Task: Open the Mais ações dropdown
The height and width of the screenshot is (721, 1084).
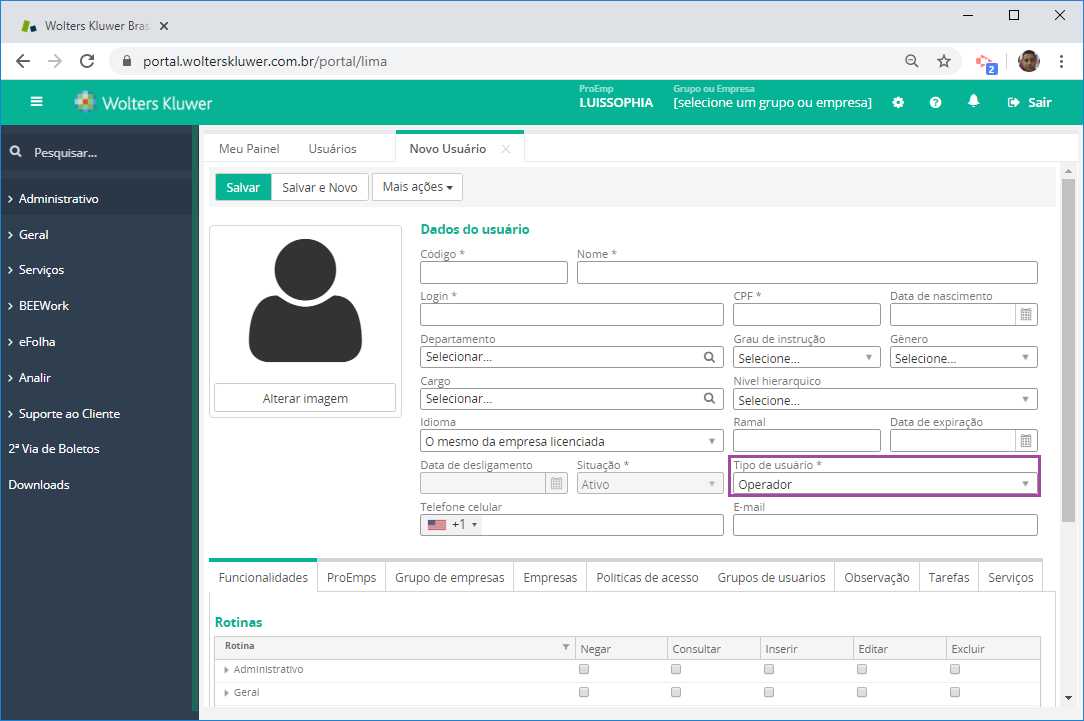Action: 417,187
